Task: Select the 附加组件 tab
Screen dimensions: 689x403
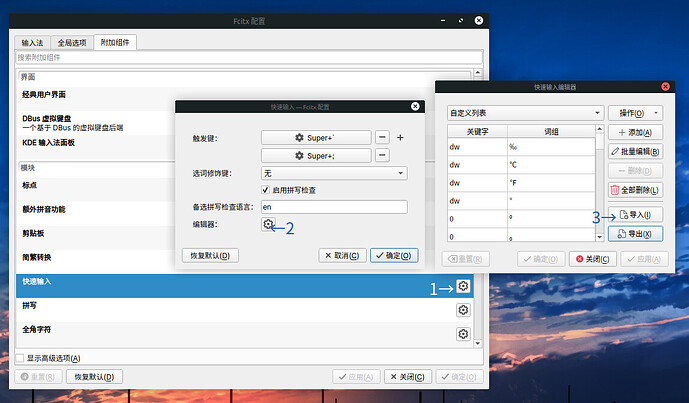Action: click(x=115, y=42)
